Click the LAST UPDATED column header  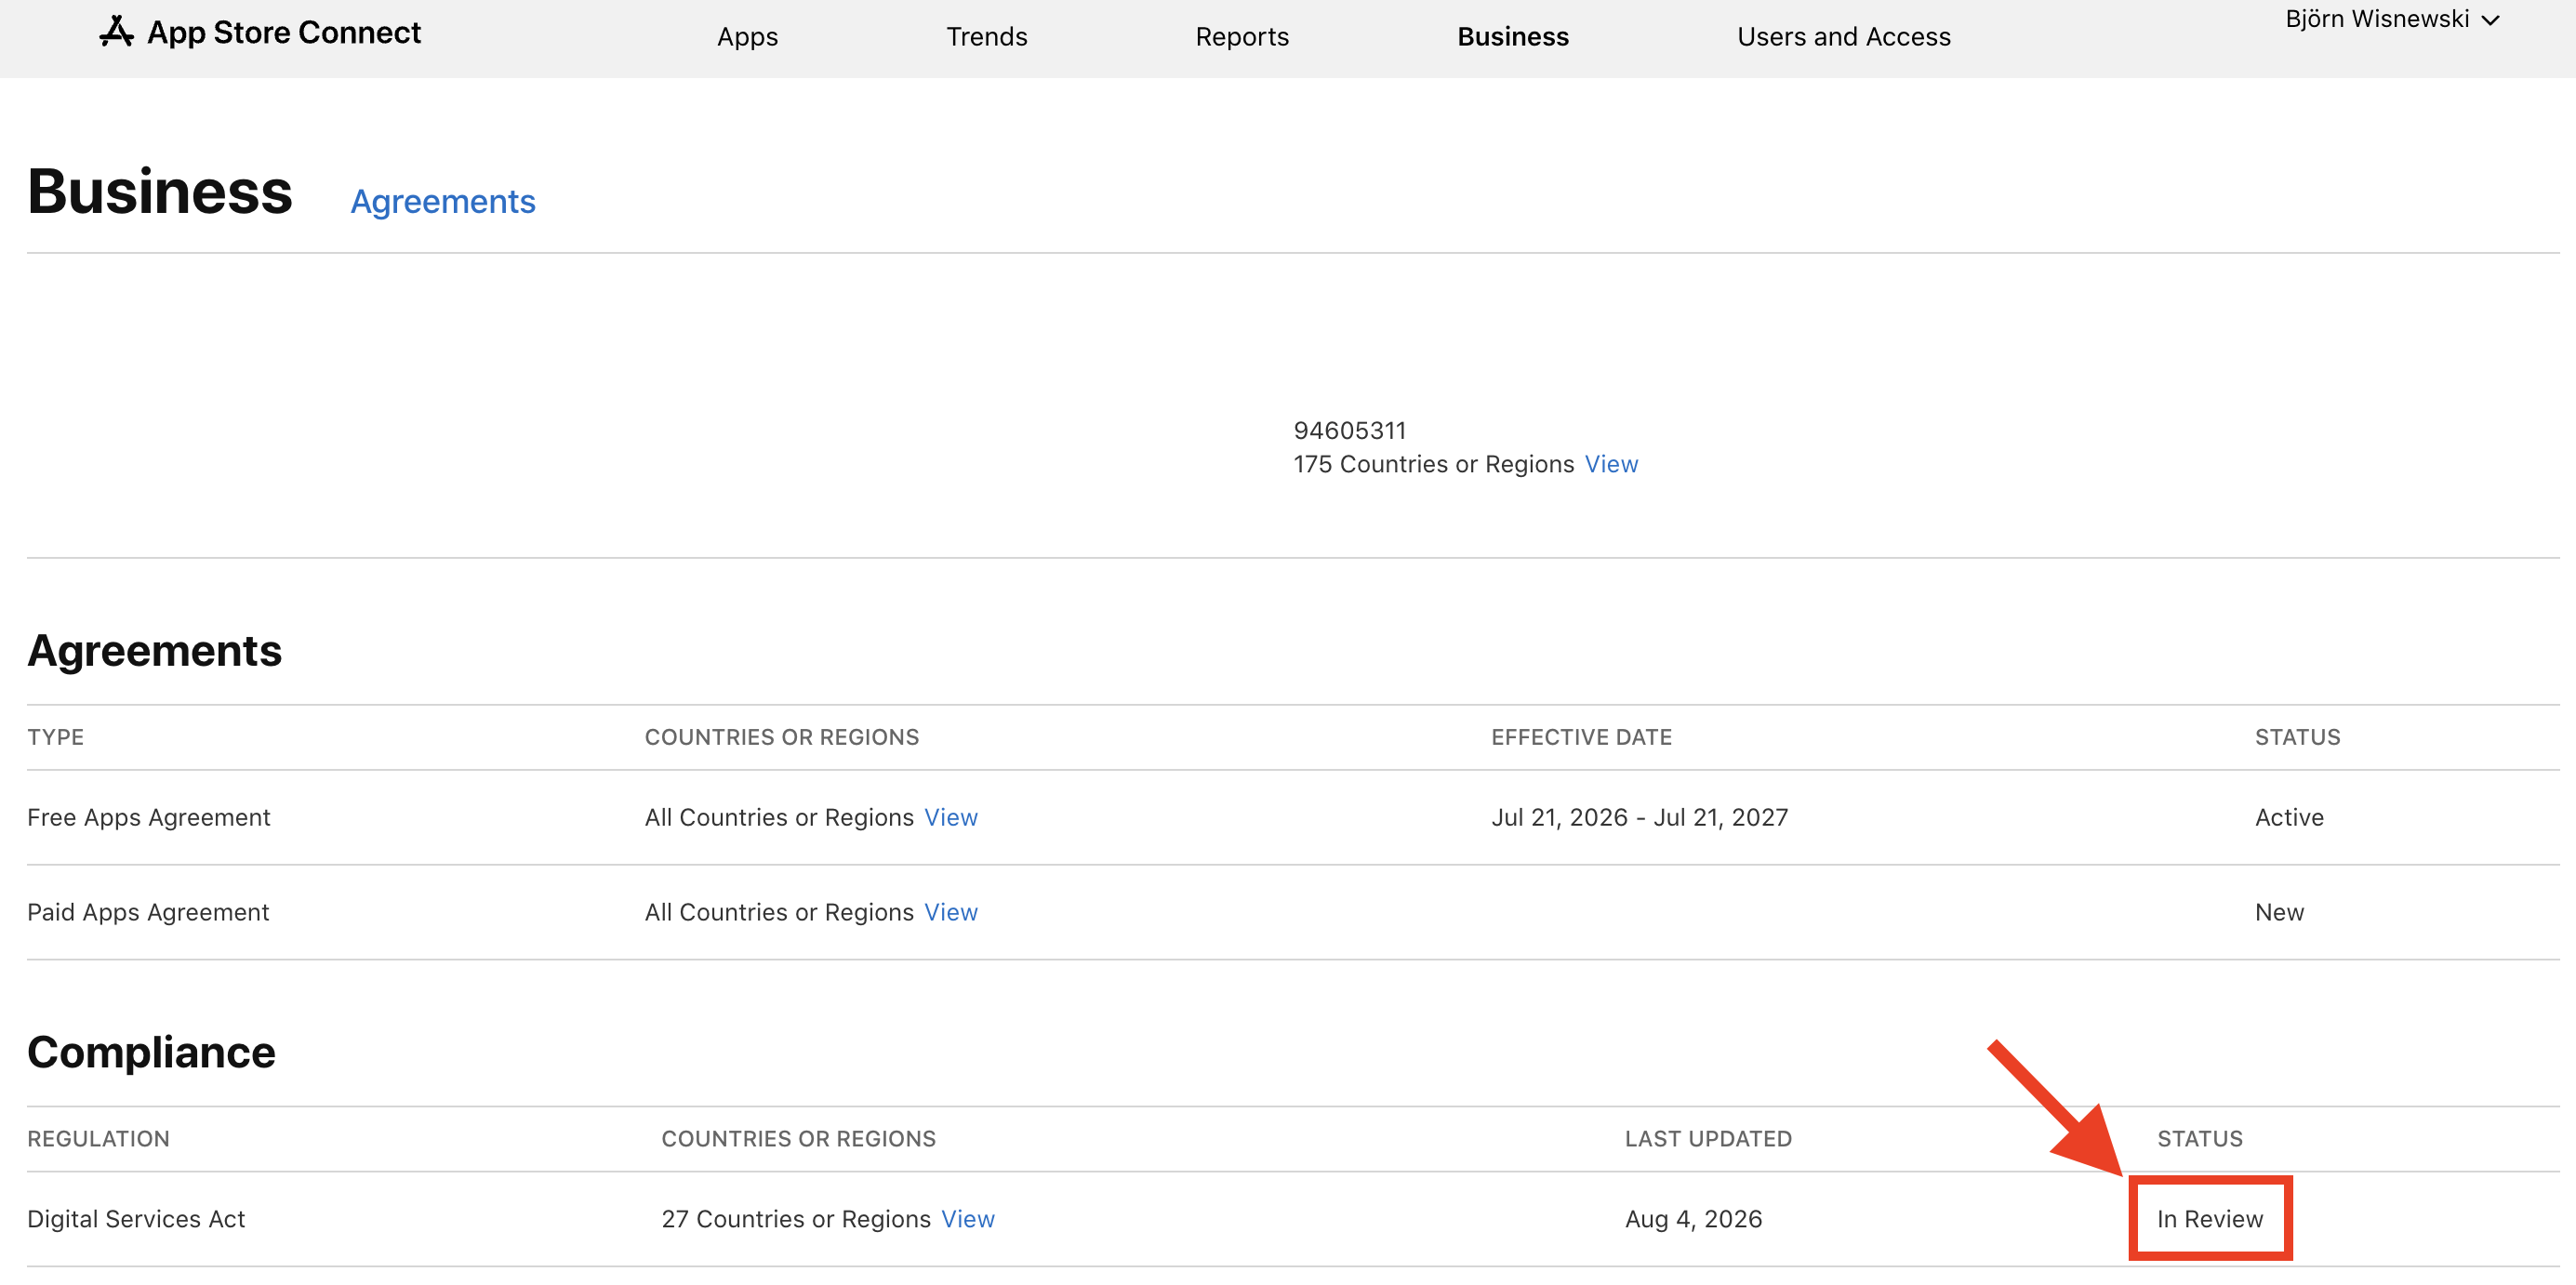[x=1707, y=1139]
